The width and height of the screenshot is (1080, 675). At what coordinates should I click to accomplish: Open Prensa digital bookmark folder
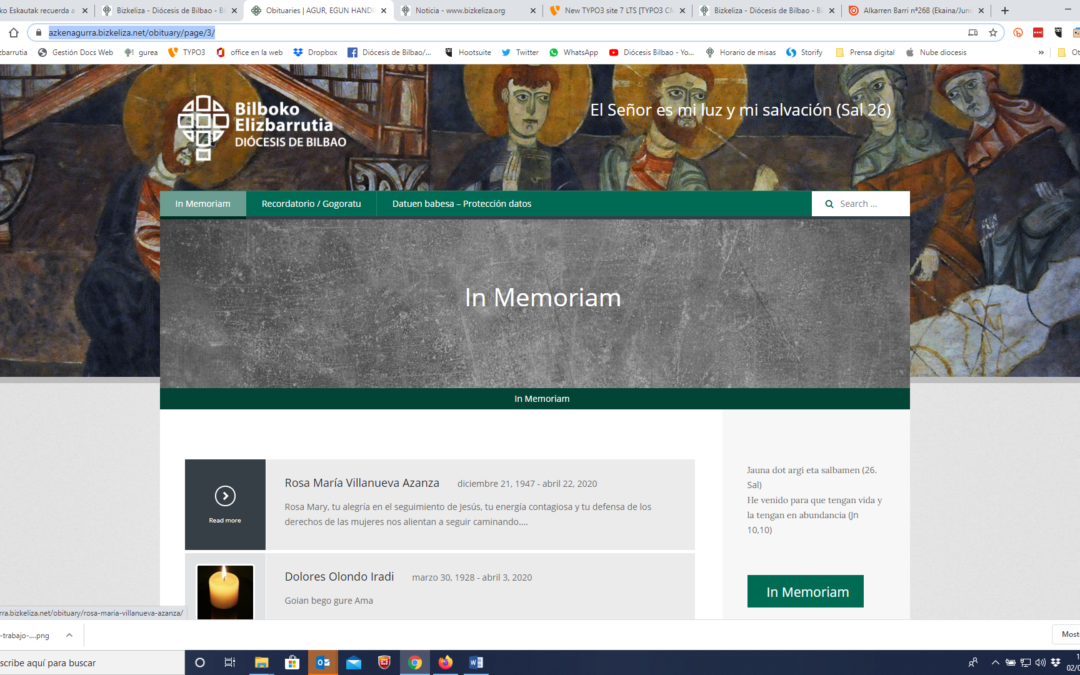[865, 52]
